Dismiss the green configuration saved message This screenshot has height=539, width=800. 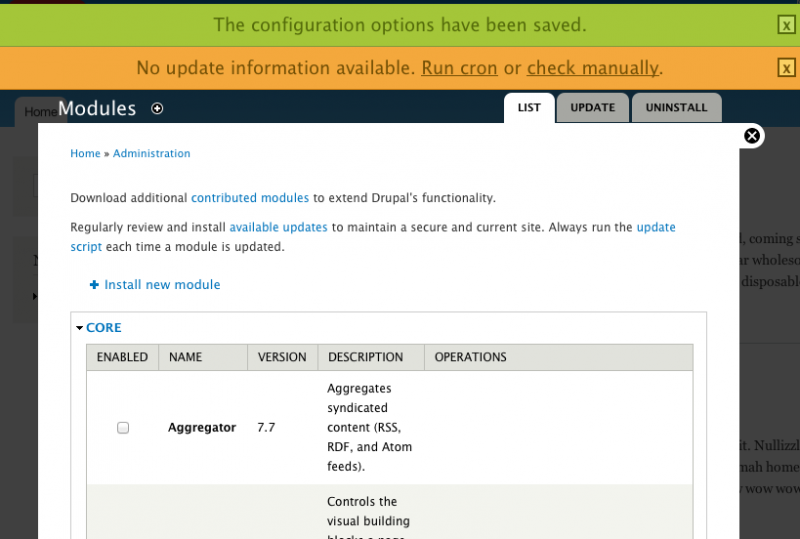tap(786, 25)
